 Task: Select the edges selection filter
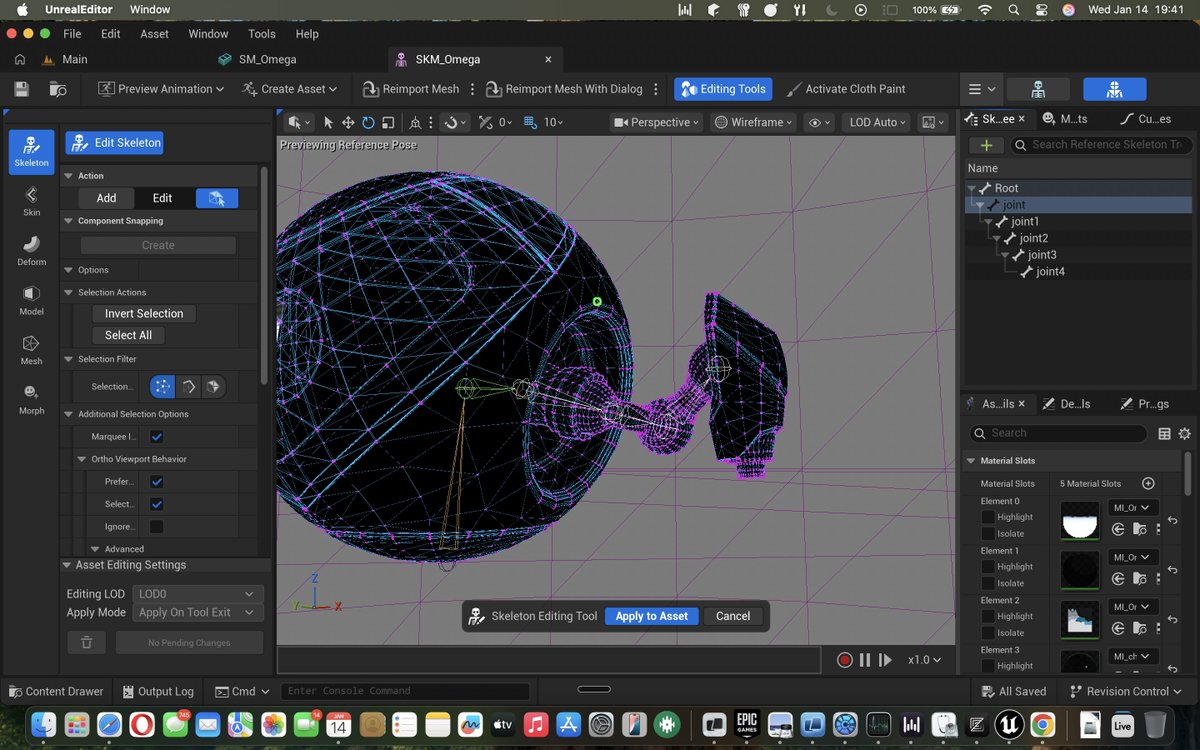click(188, 386)
